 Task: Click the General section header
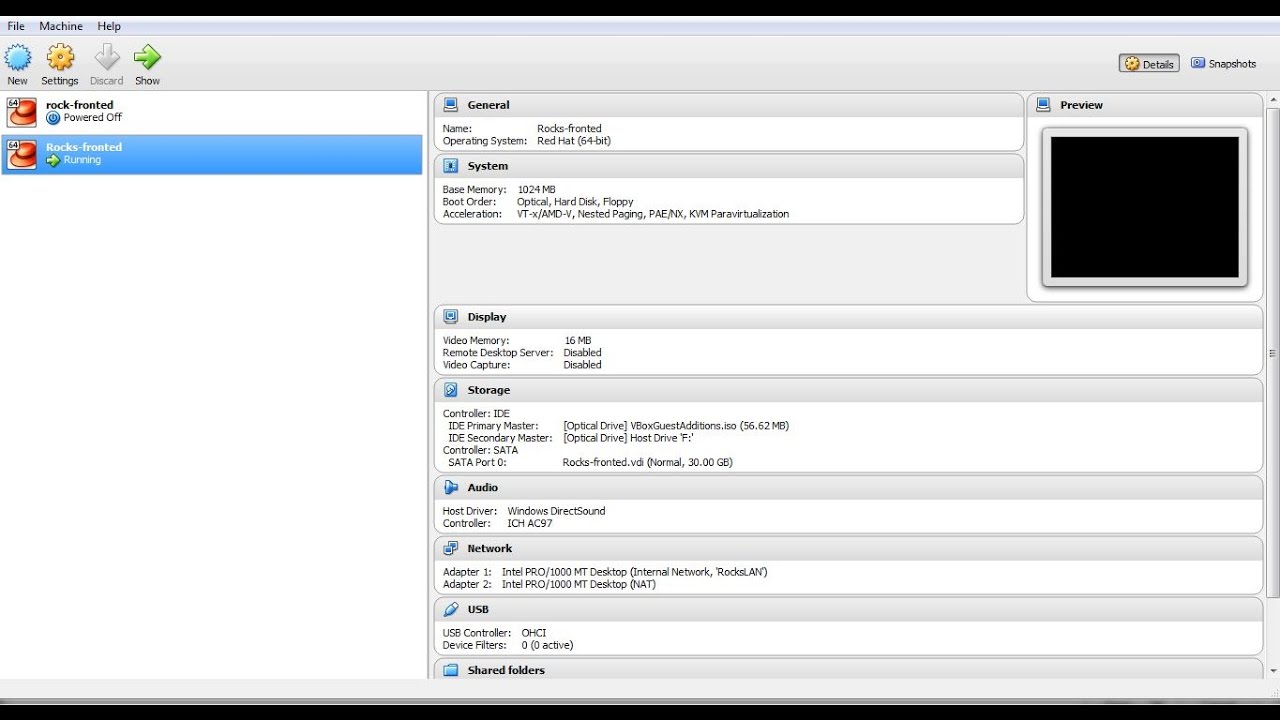pos(729,105)
